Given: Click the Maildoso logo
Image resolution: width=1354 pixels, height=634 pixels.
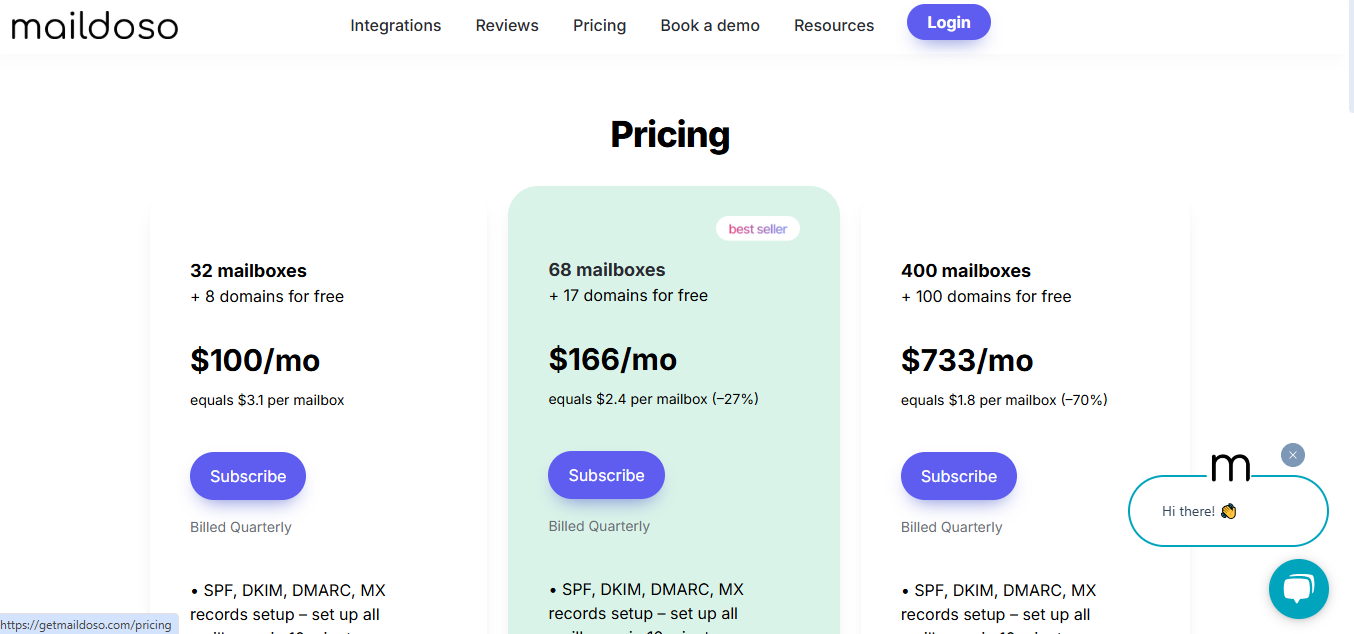Looking at the screenshot, I should [94, 26].
